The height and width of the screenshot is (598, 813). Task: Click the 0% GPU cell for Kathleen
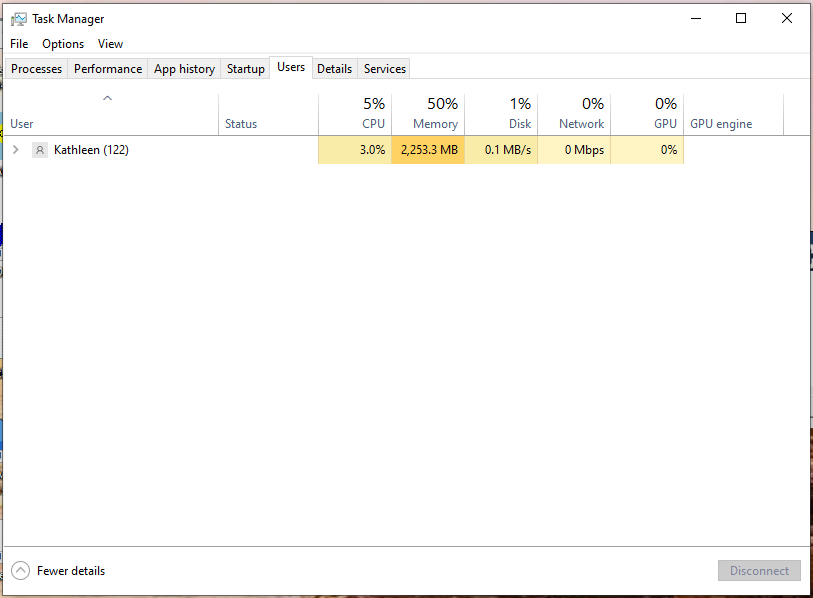click(x=647, y=150)
